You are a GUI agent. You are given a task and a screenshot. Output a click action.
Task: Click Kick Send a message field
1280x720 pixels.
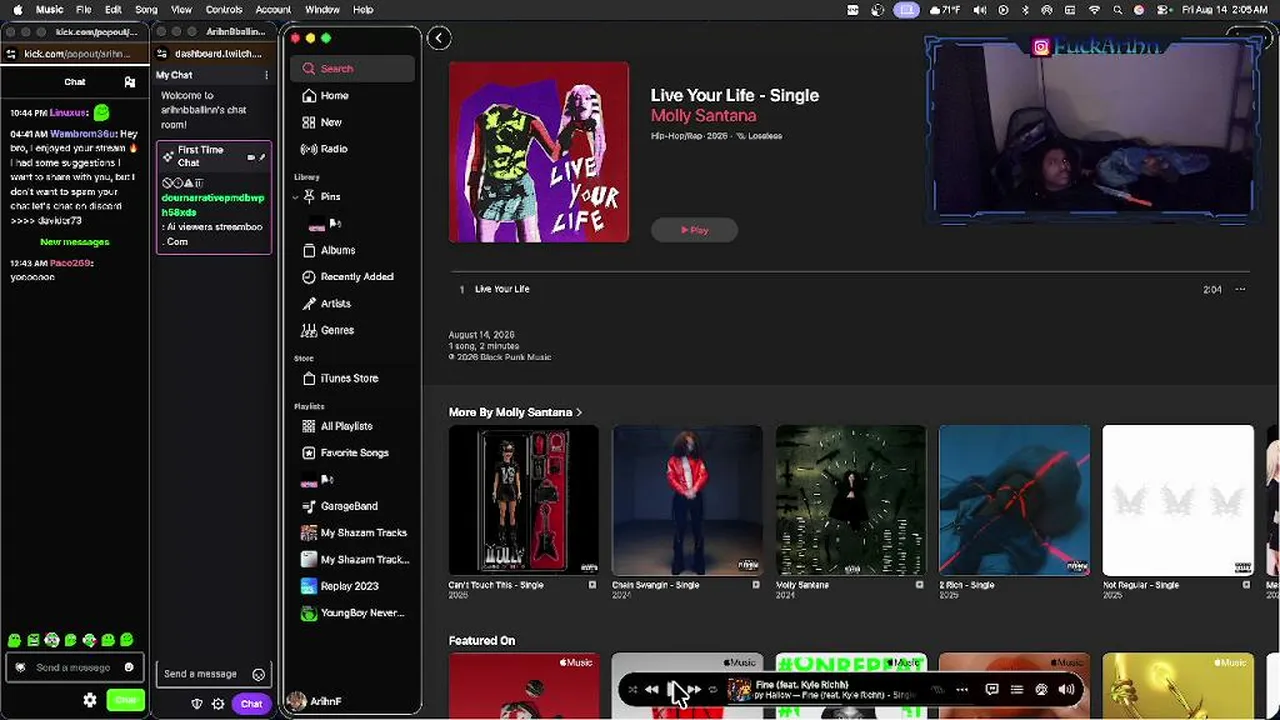point(75,667)
